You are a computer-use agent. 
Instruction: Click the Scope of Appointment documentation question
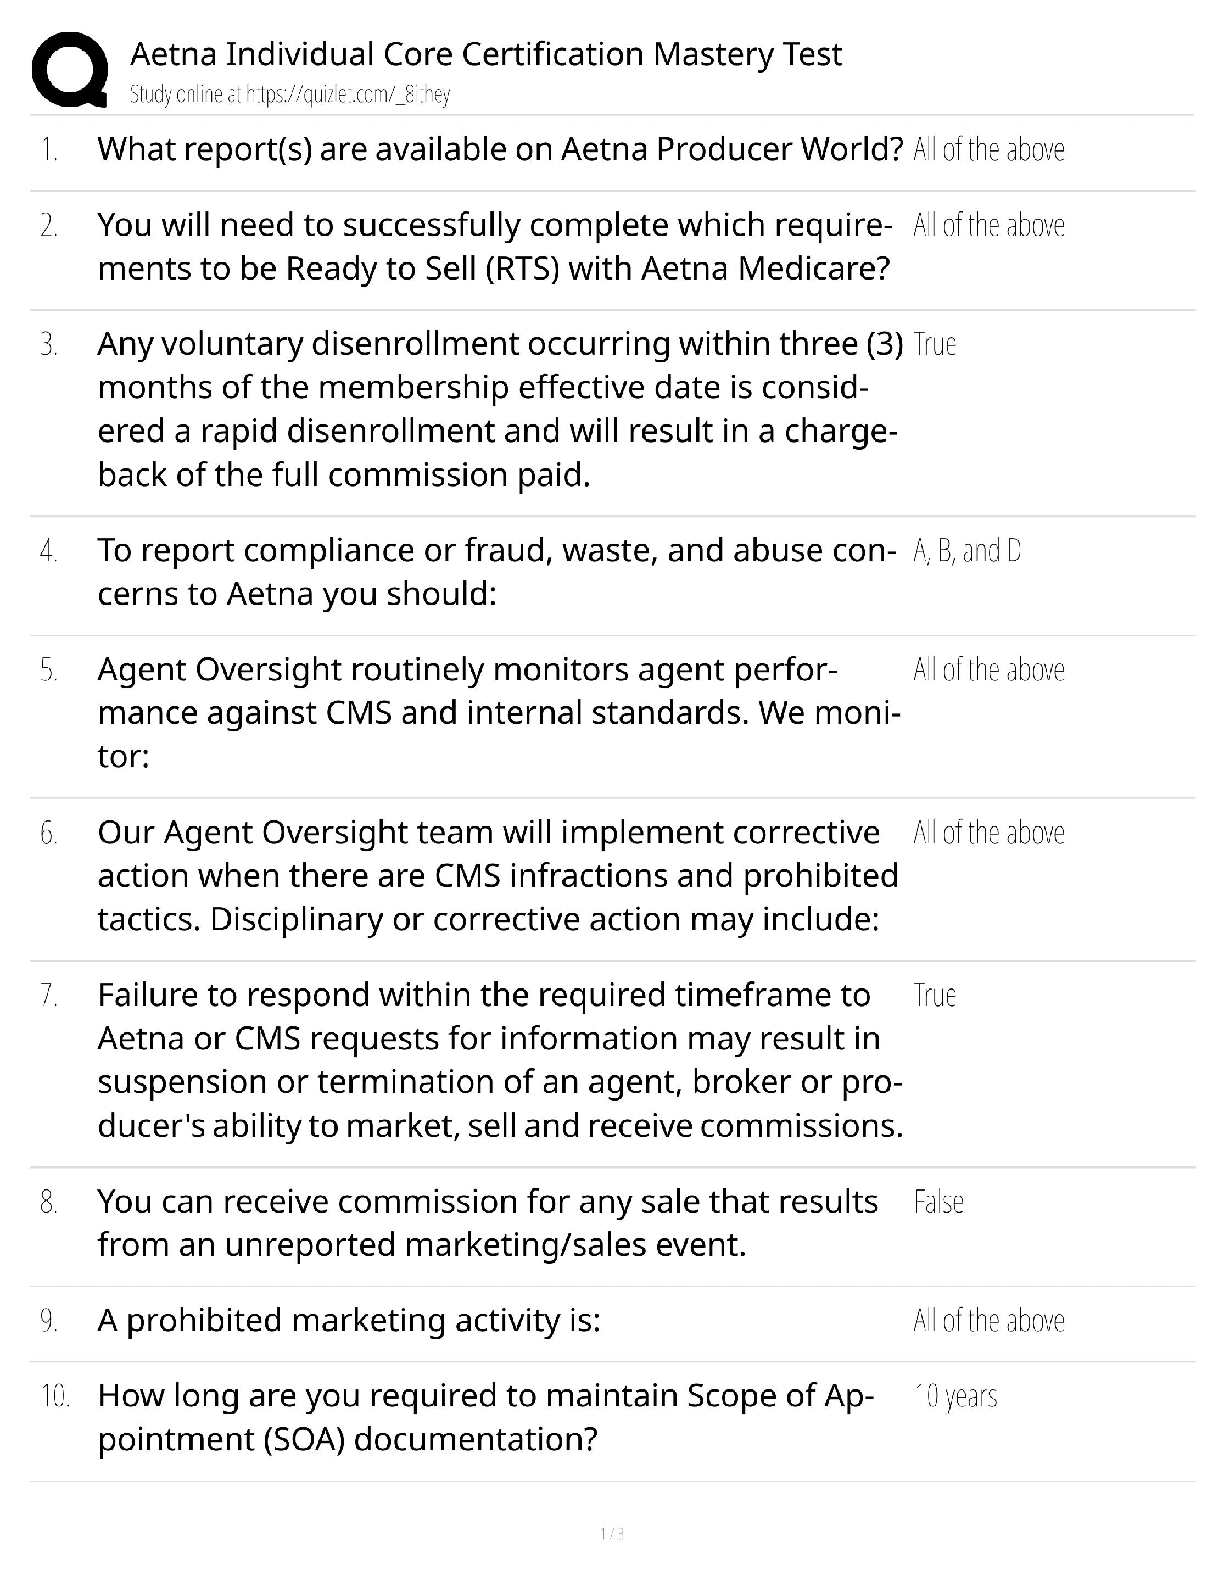pos(486,1417)
